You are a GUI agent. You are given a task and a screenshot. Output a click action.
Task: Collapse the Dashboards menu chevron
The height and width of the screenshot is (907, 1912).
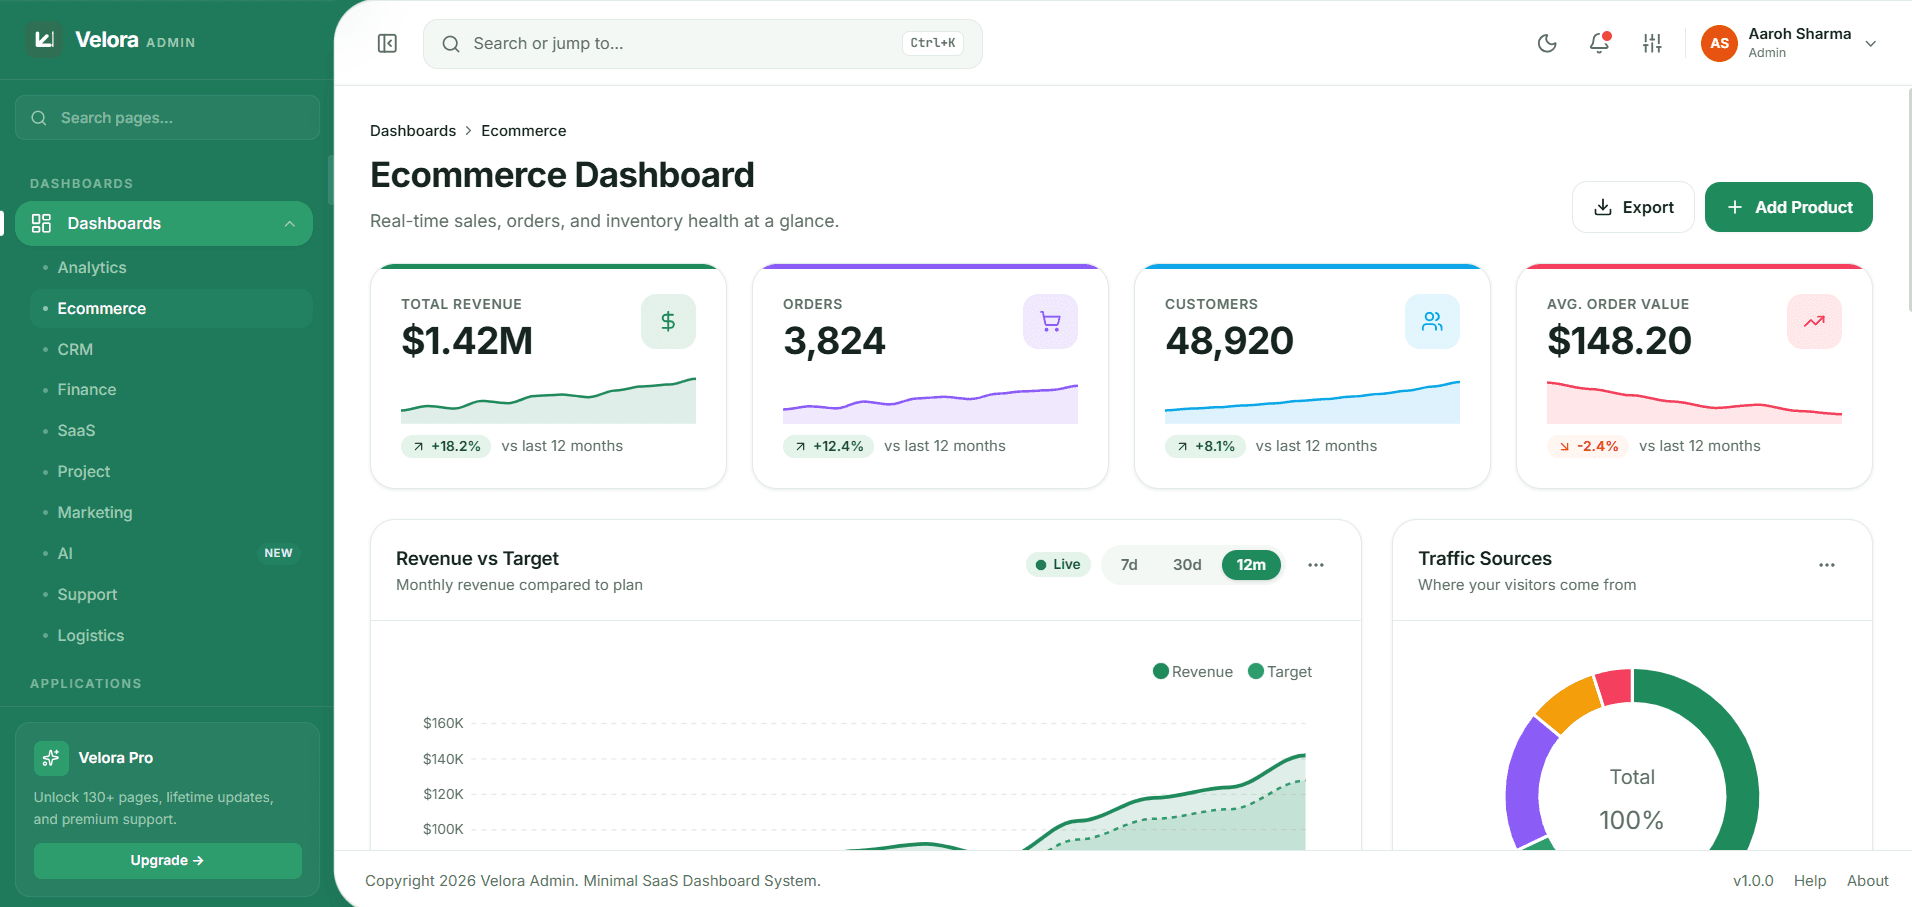point(290,224)
